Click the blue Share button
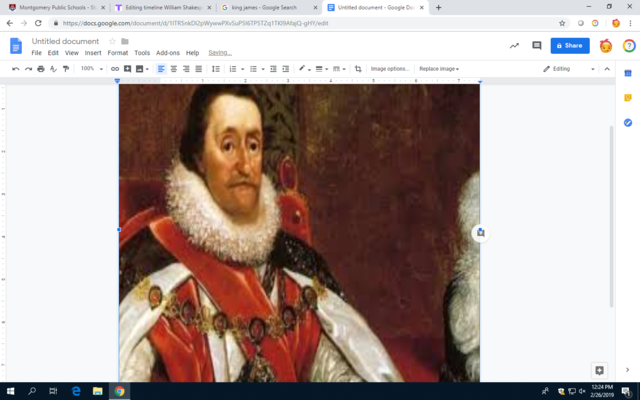640x400 pixels. [x=570, y=46]
